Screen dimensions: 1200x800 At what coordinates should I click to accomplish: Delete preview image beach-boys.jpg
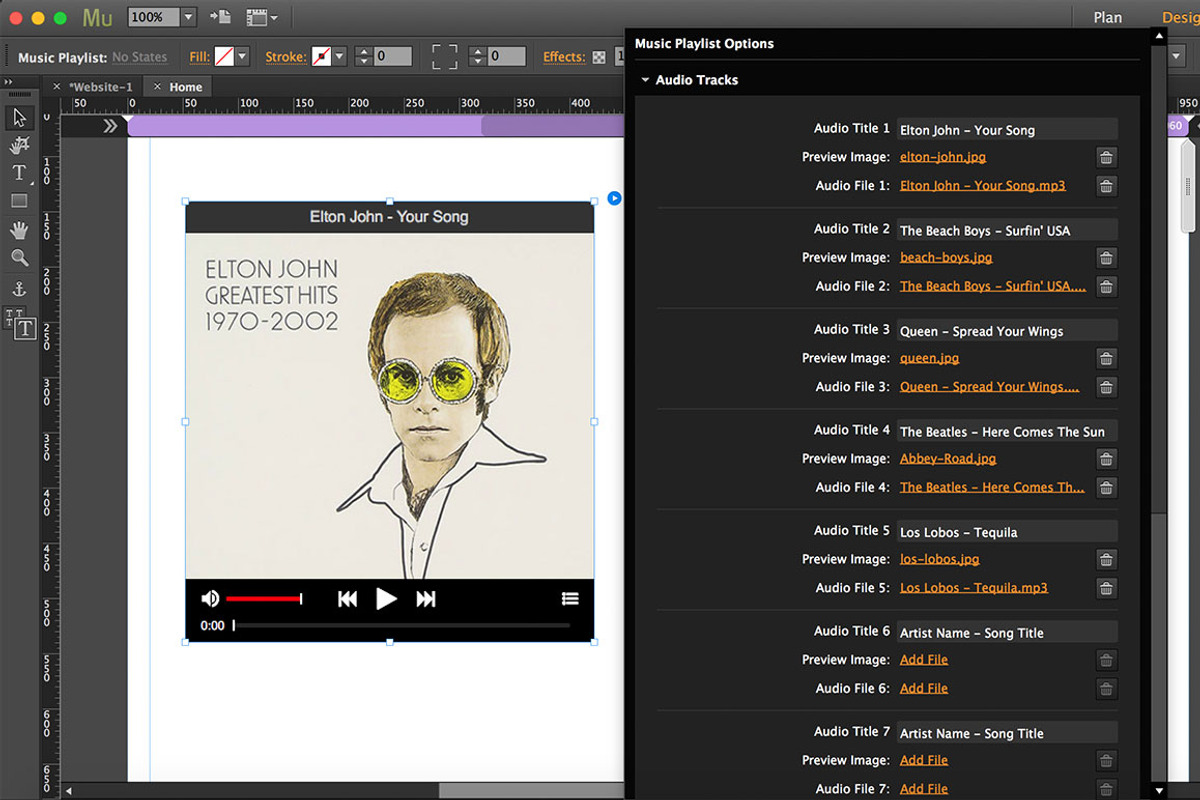[x=1105, y=258]
